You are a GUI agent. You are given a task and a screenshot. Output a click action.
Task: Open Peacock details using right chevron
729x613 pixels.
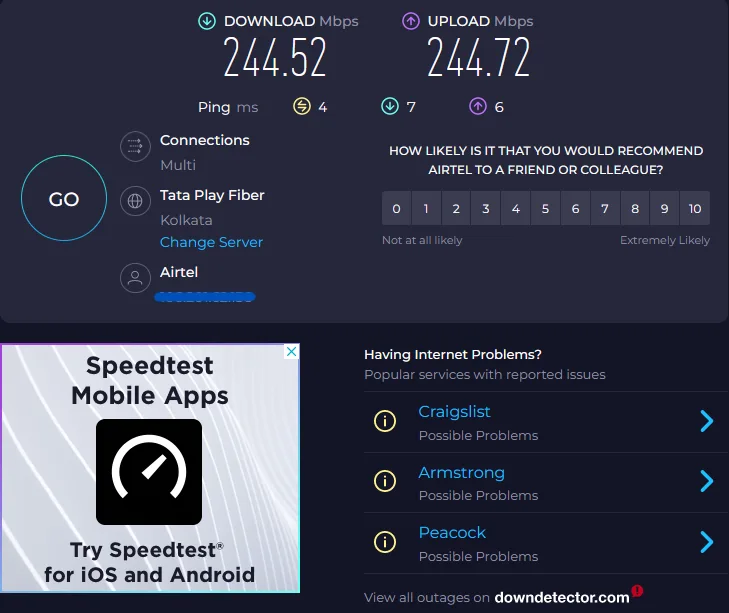pyautogui.click(x=707, y=542)
